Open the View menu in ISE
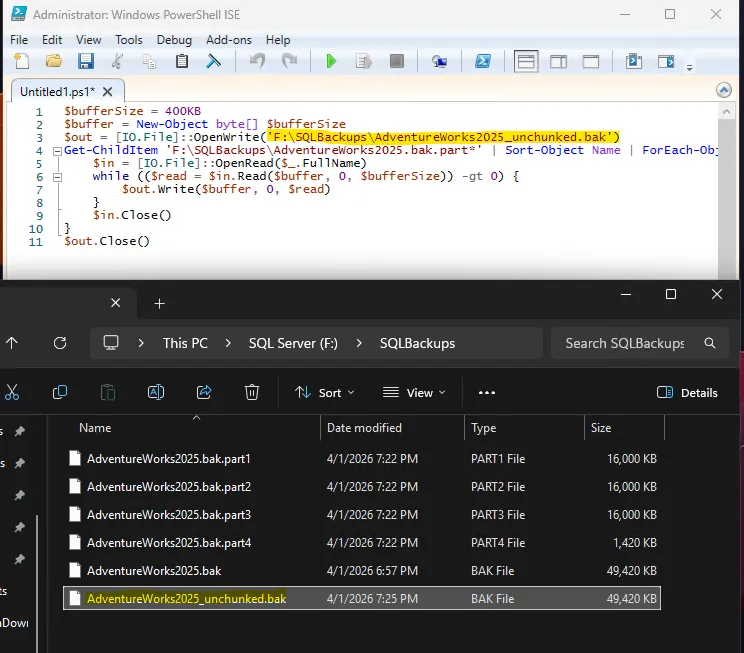This screenshot has height=653, width=744. coord(89,40)
